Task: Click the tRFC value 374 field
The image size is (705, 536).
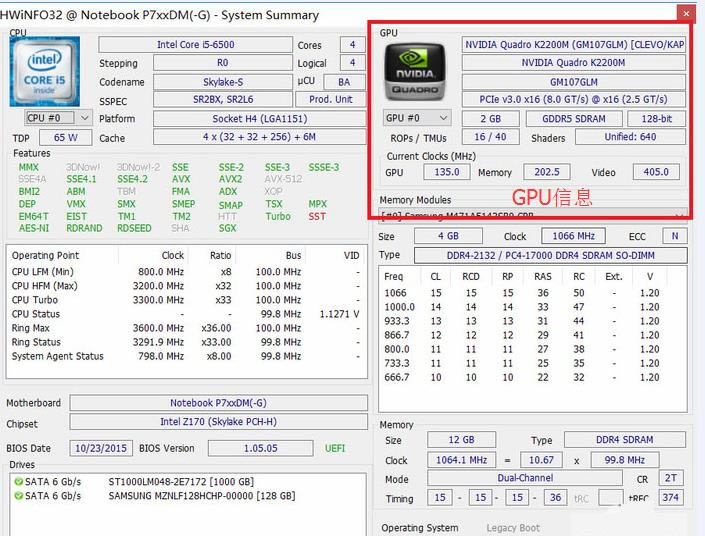Action: [x=671, y=497]
